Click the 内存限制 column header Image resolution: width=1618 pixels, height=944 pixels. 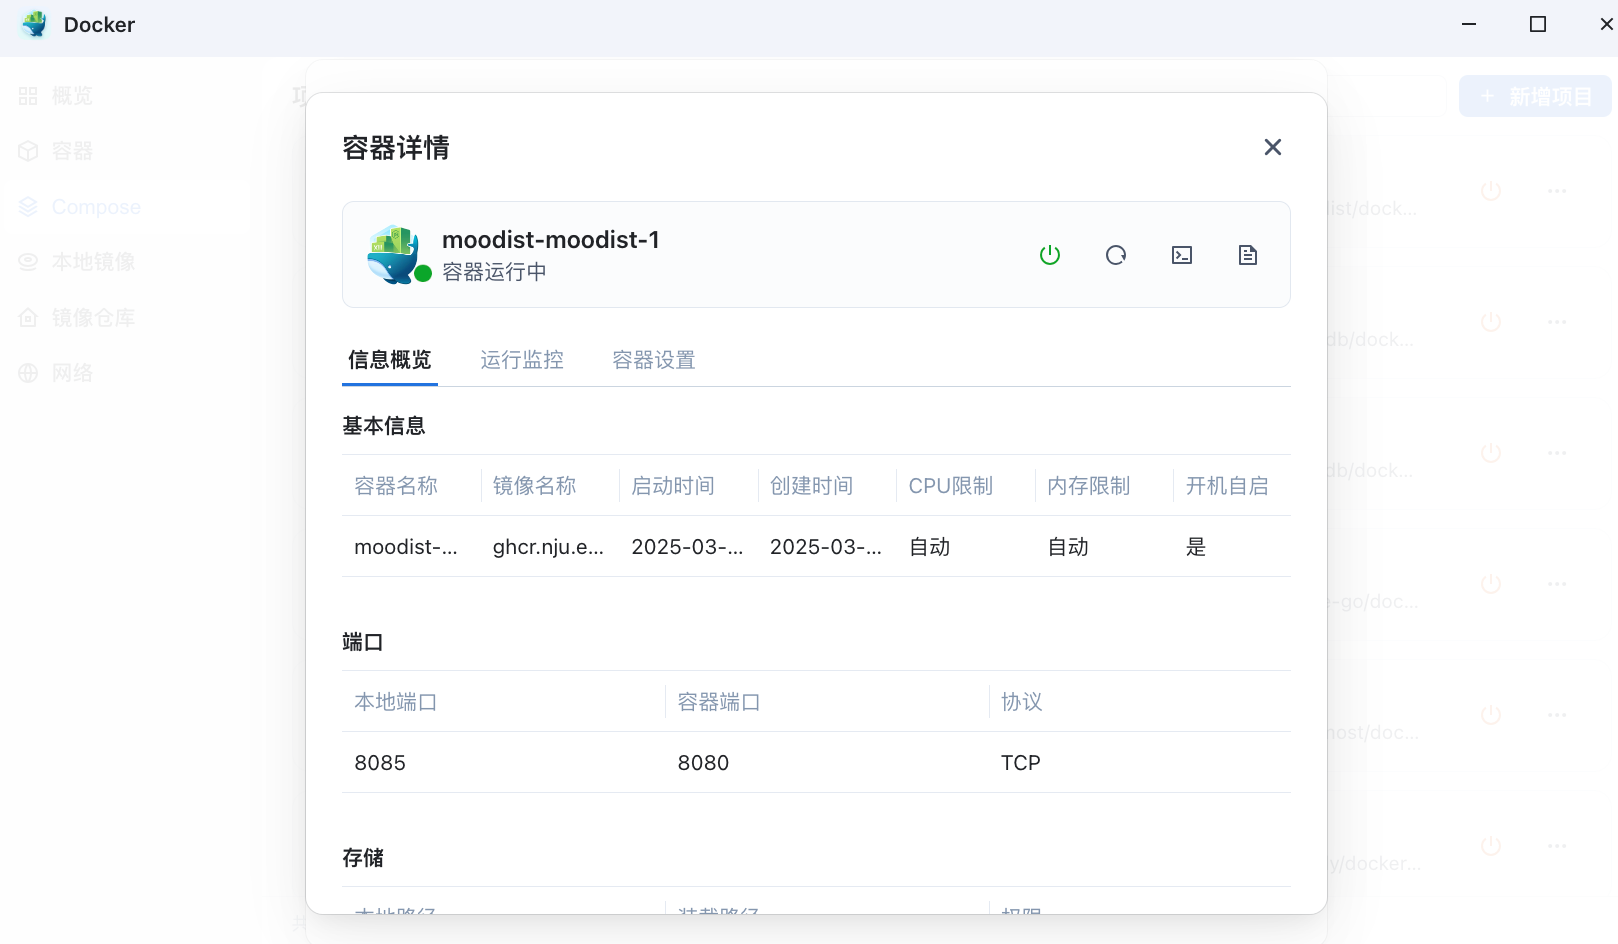click(1089, 486)
